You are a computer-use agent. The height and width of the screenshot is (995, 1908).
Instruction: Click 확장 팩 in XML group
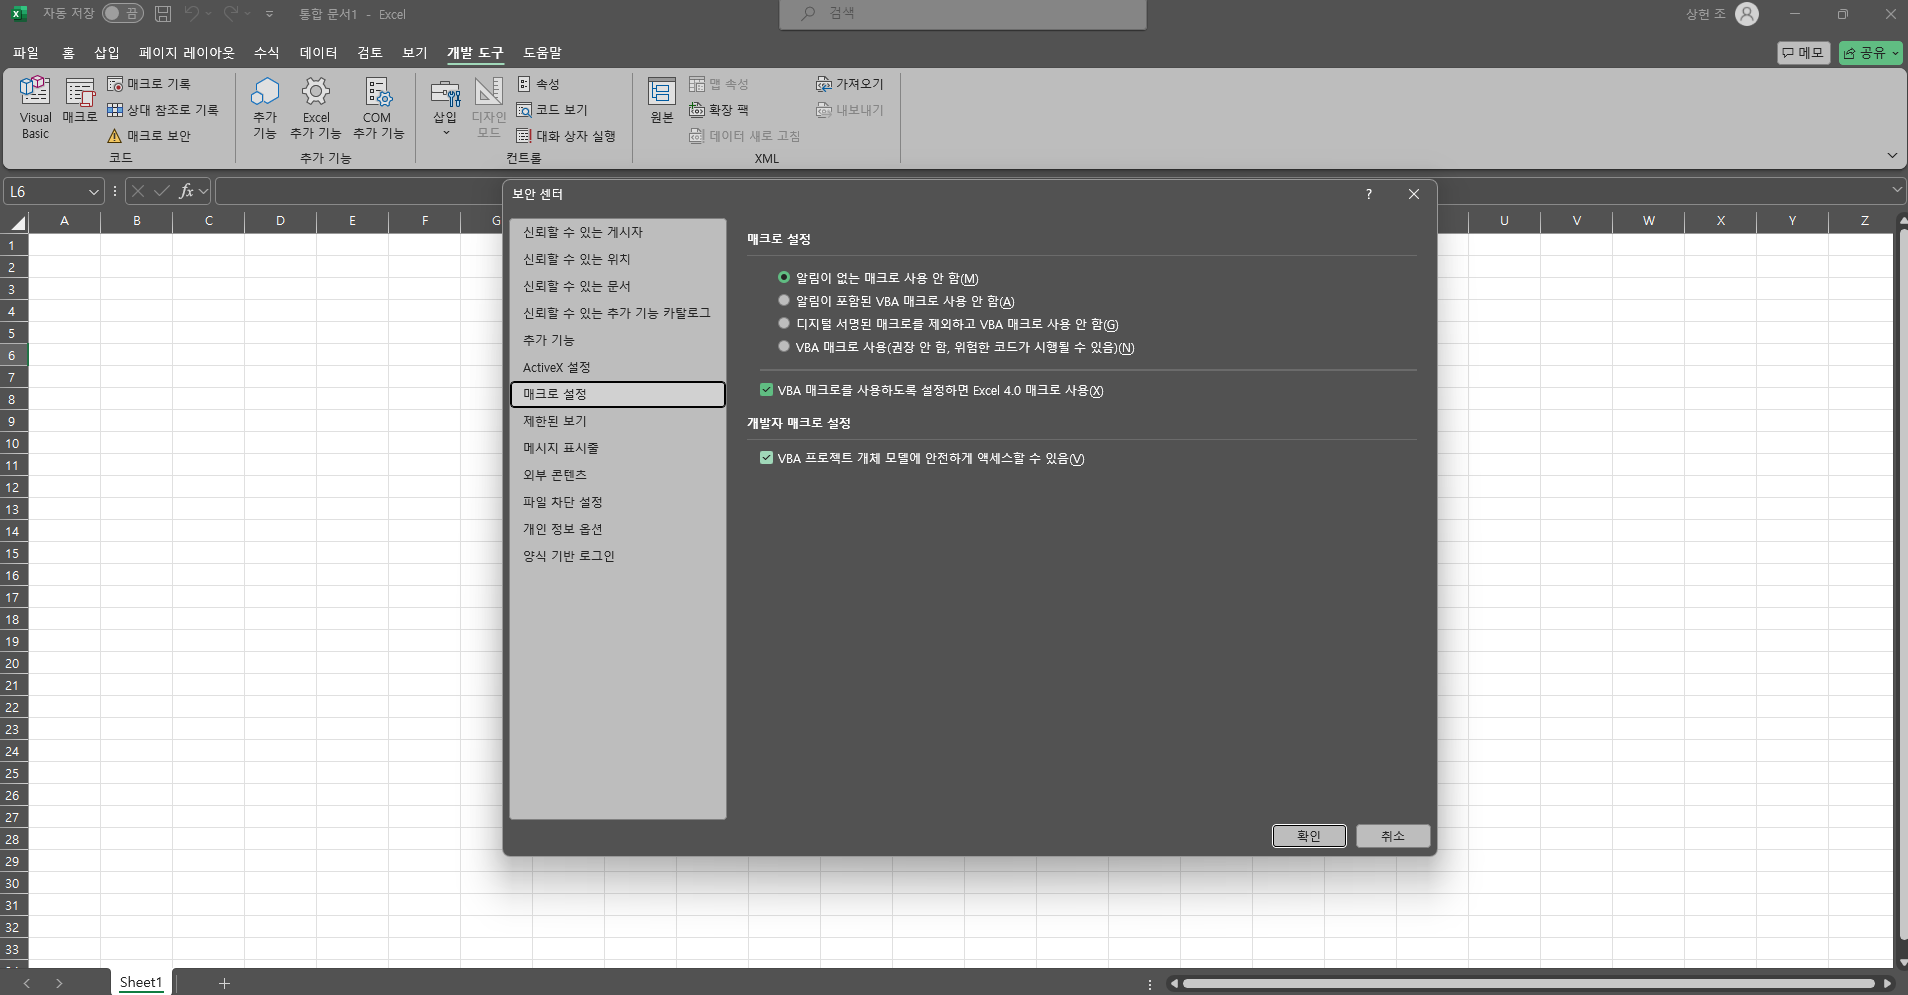point(719,110)
